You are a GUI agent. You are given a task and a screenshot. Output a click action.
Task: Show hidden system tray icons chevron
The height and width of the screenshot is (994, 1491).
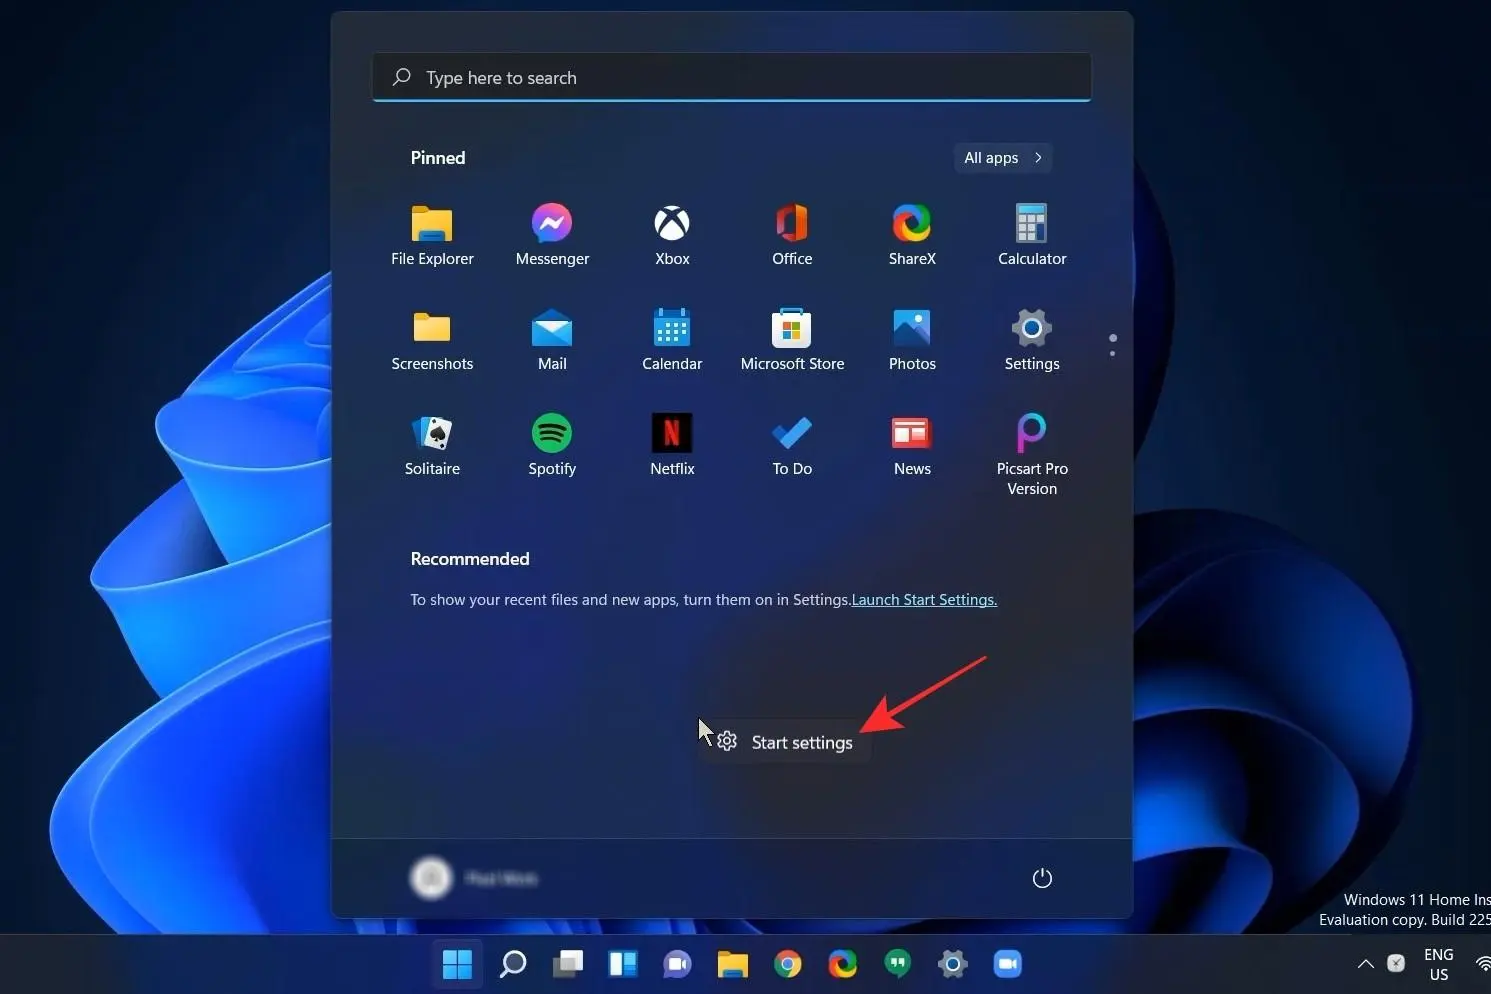(1365, 964)
